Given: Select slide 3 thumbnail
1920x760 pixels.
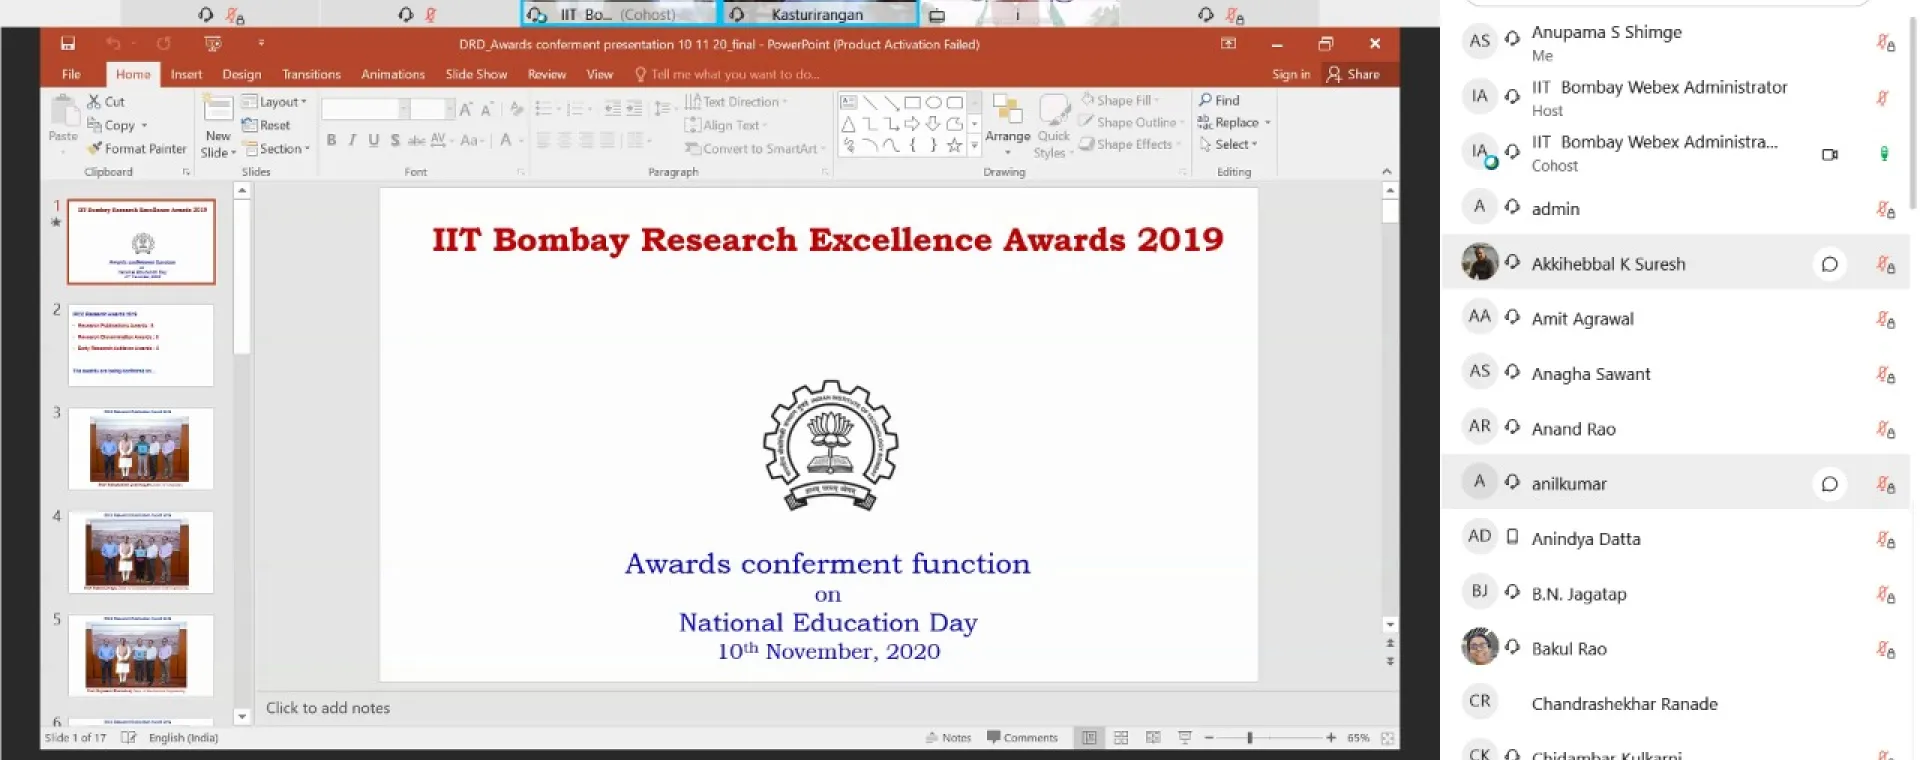Looking at the screenshot, I should [141, 449].
